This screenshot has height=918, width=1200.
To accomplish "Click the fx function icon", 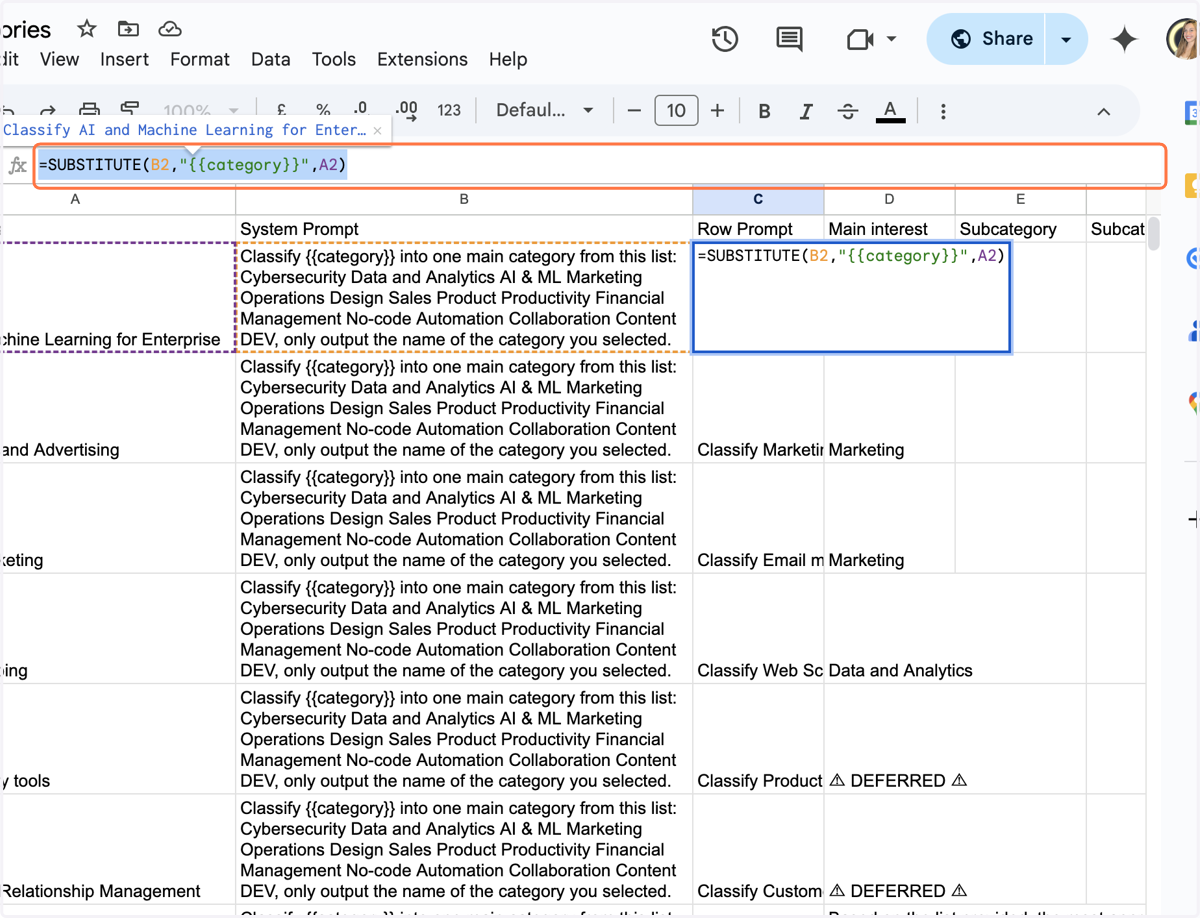I will [x=17, y=165].
